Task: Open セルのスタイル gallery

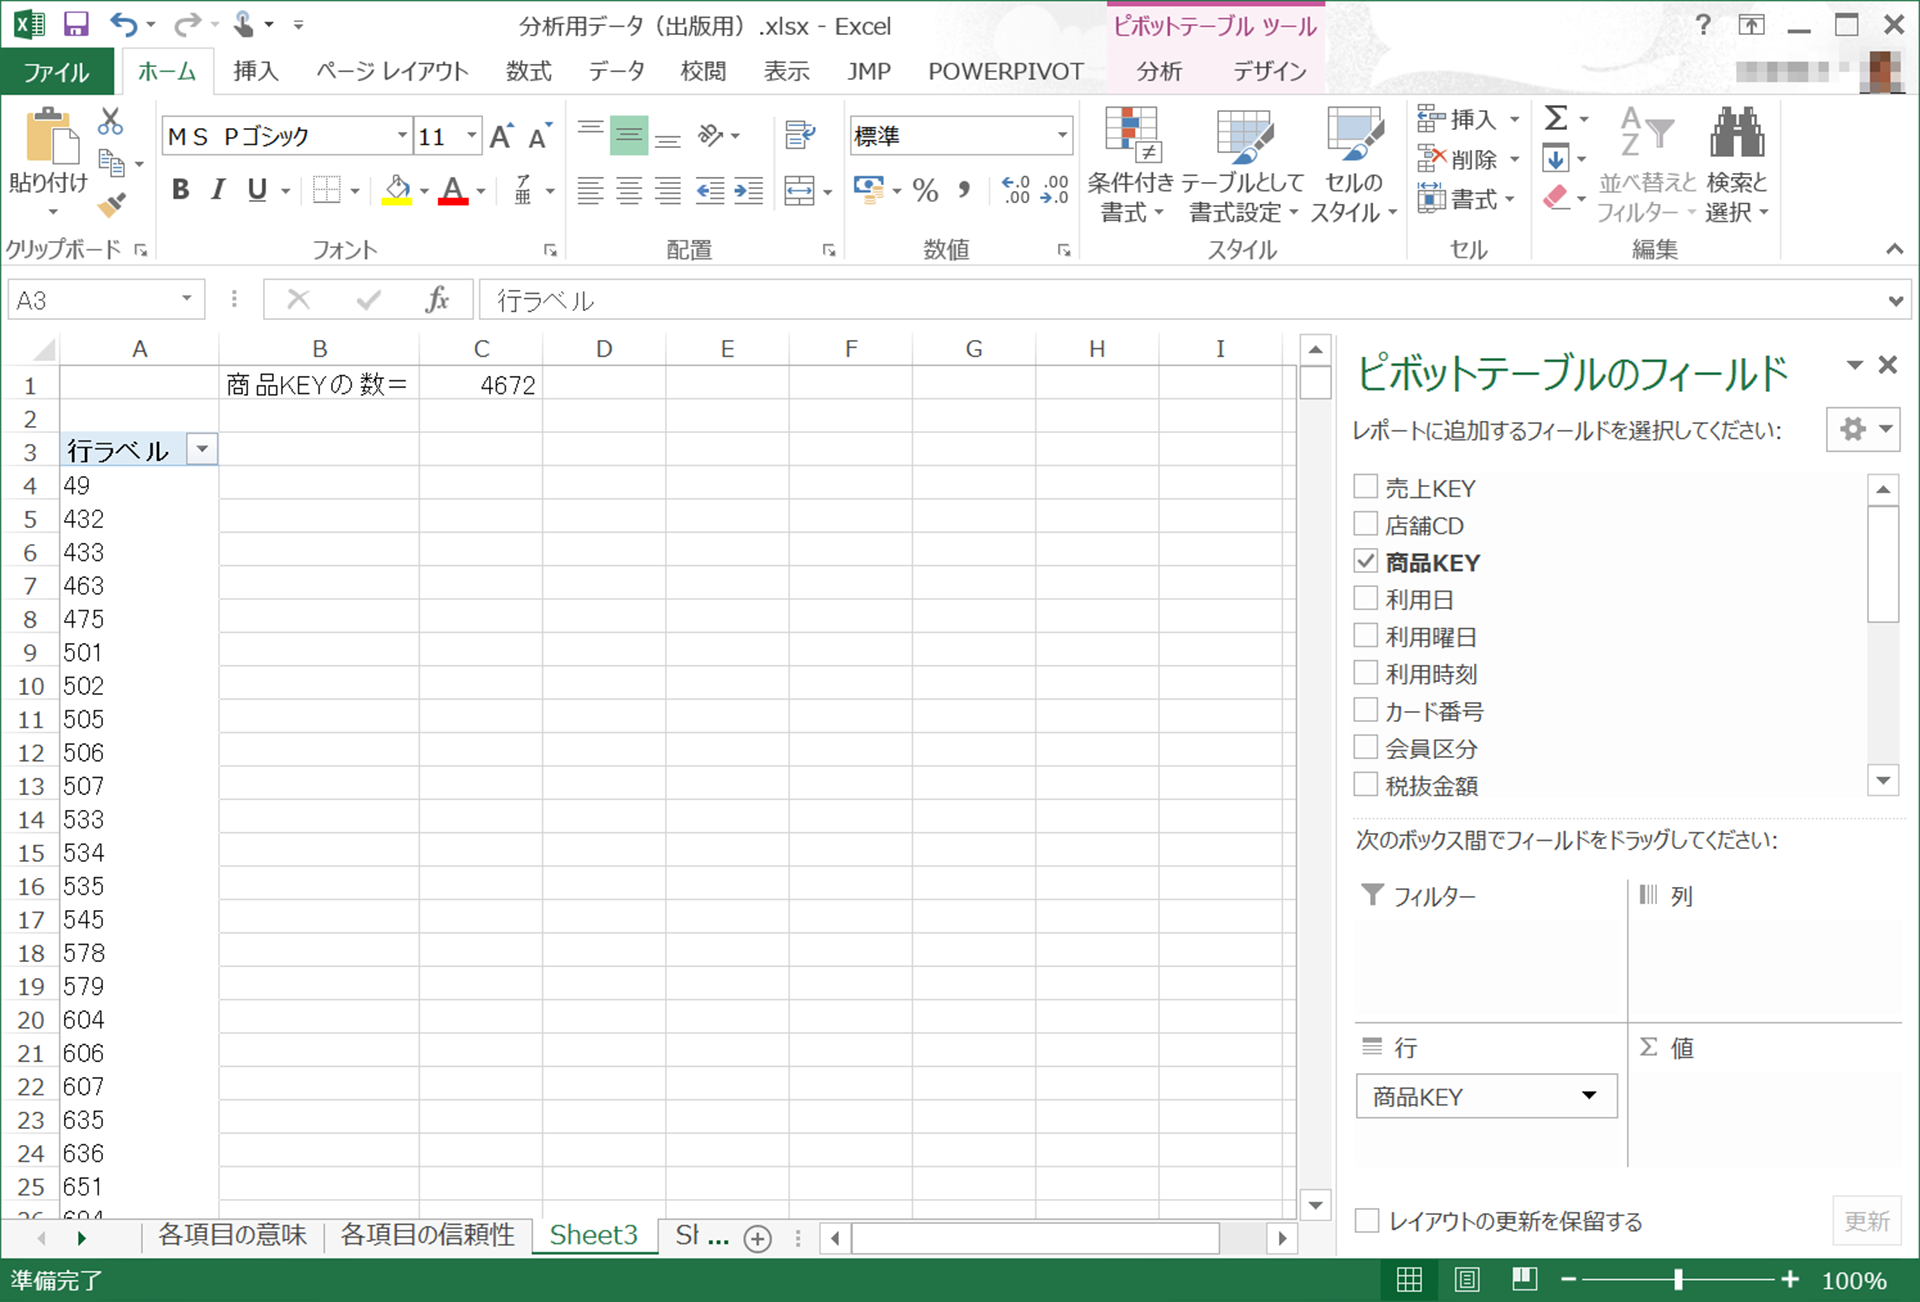Action: (x=1353, y=165)
